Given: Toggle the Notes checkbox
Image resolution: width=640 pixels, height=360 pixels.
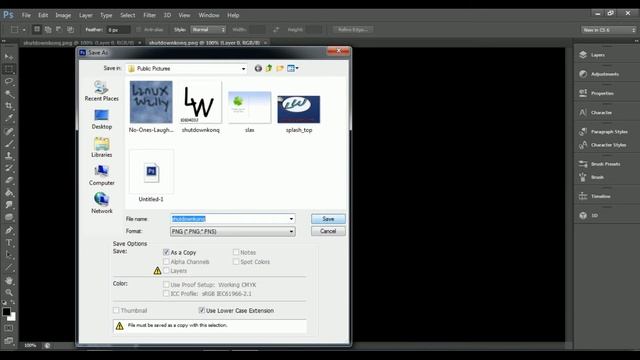Looking at the screenshot, I should 236,252.
